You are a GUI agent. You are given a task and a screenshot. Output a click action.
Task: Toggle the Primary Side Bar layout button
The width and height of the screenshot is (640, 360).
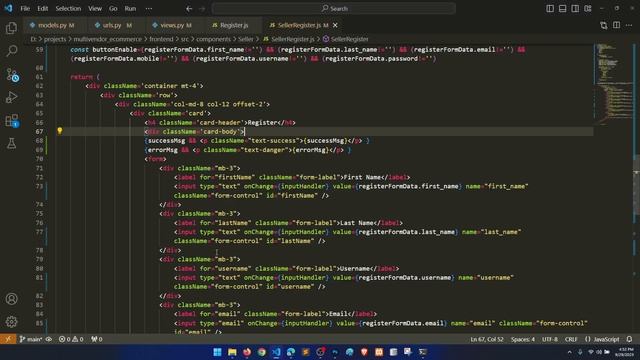(x=550, y=9)
